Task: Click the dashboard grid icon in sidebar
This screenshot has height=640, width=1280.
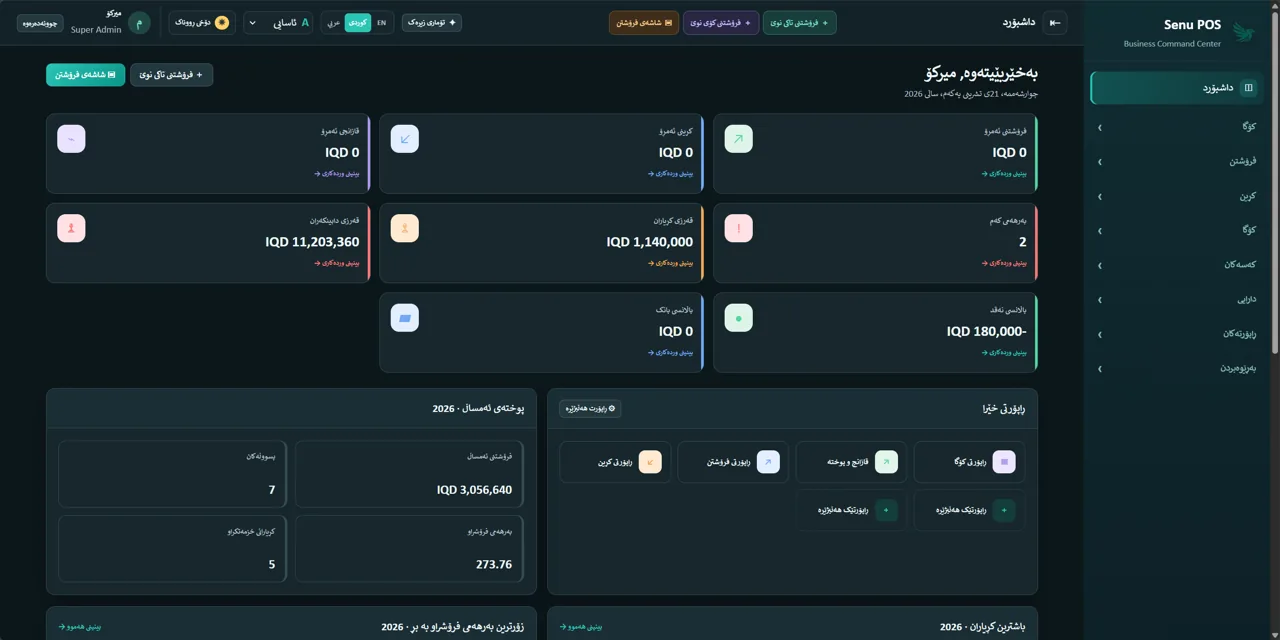Action: 1248,88
